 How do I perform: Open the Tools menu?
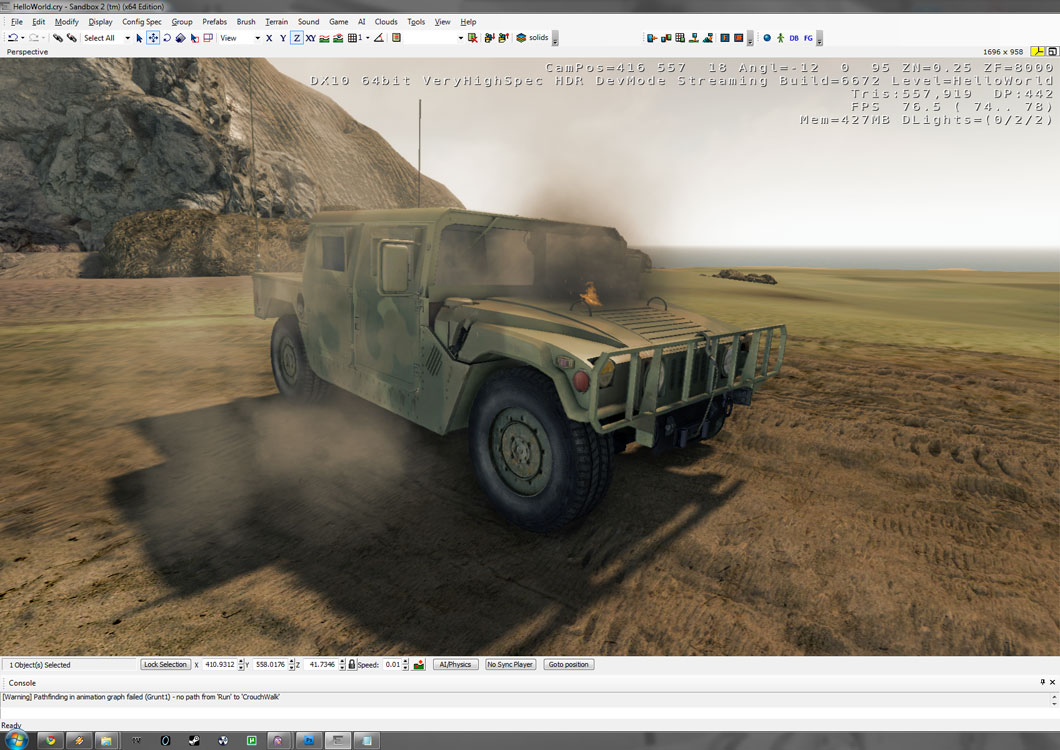[416, 22]
